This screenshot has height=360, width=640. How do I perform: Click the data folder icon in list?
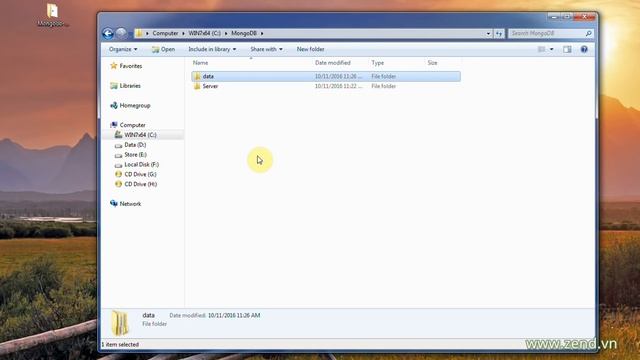tap(197, 76)
